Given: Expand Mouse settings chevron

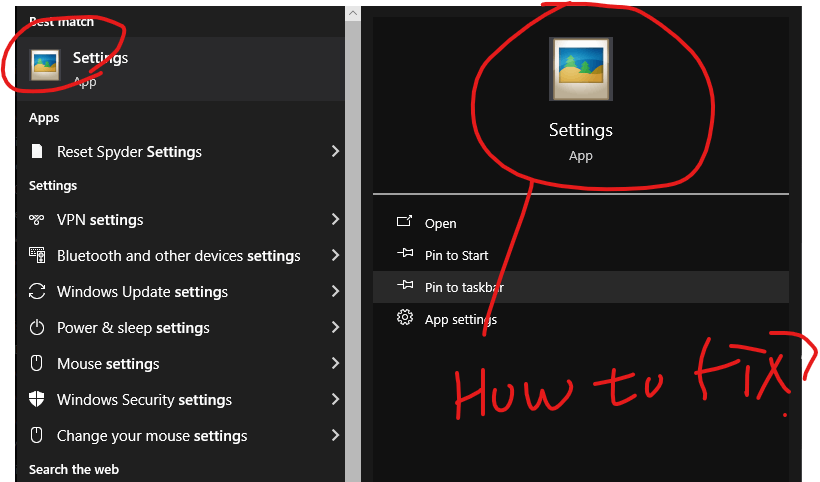Looking at the screenshot, I should point(335,363).
